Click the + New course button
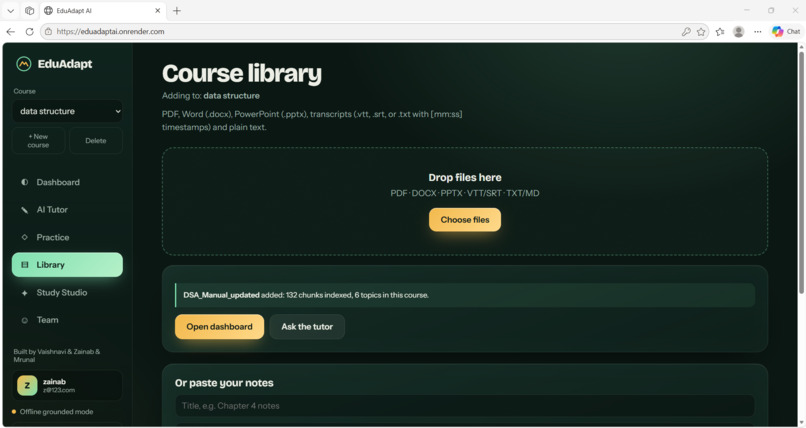 point(39,141)
